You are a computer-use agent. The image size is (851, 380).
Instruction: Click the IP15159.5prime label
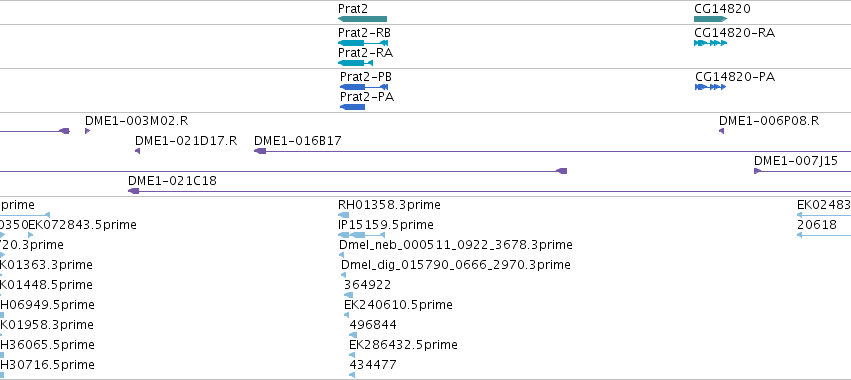coord(385,225)
